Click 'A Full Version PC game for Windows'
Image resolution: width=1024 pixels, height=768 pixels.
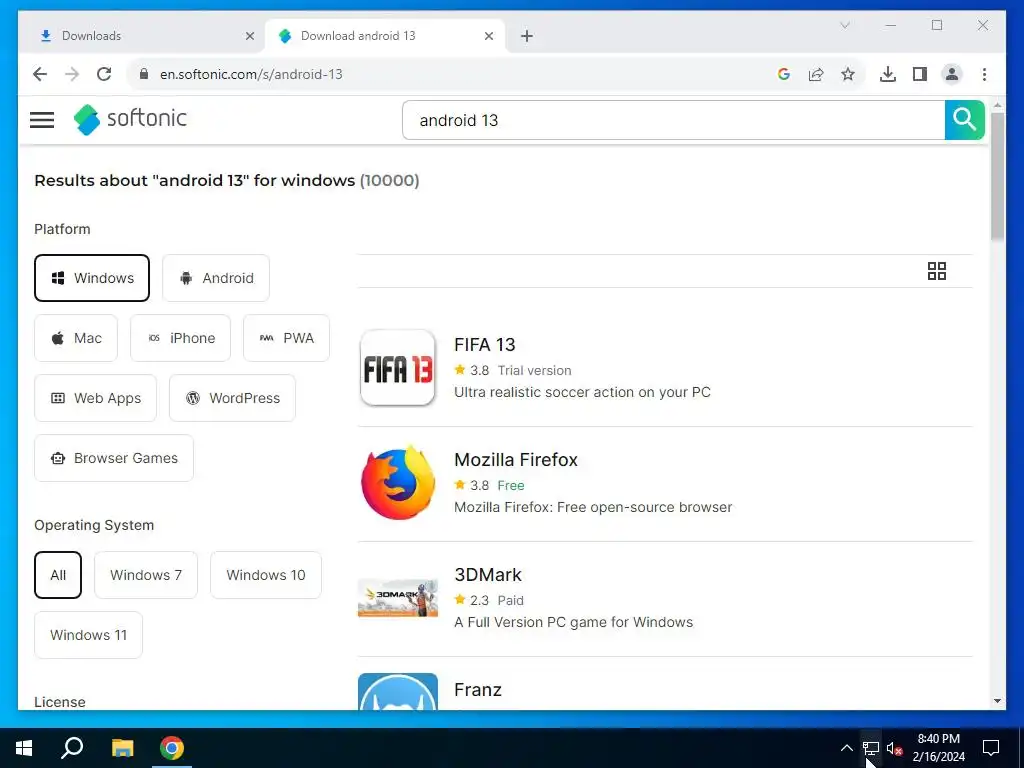[x=573, y=622]
